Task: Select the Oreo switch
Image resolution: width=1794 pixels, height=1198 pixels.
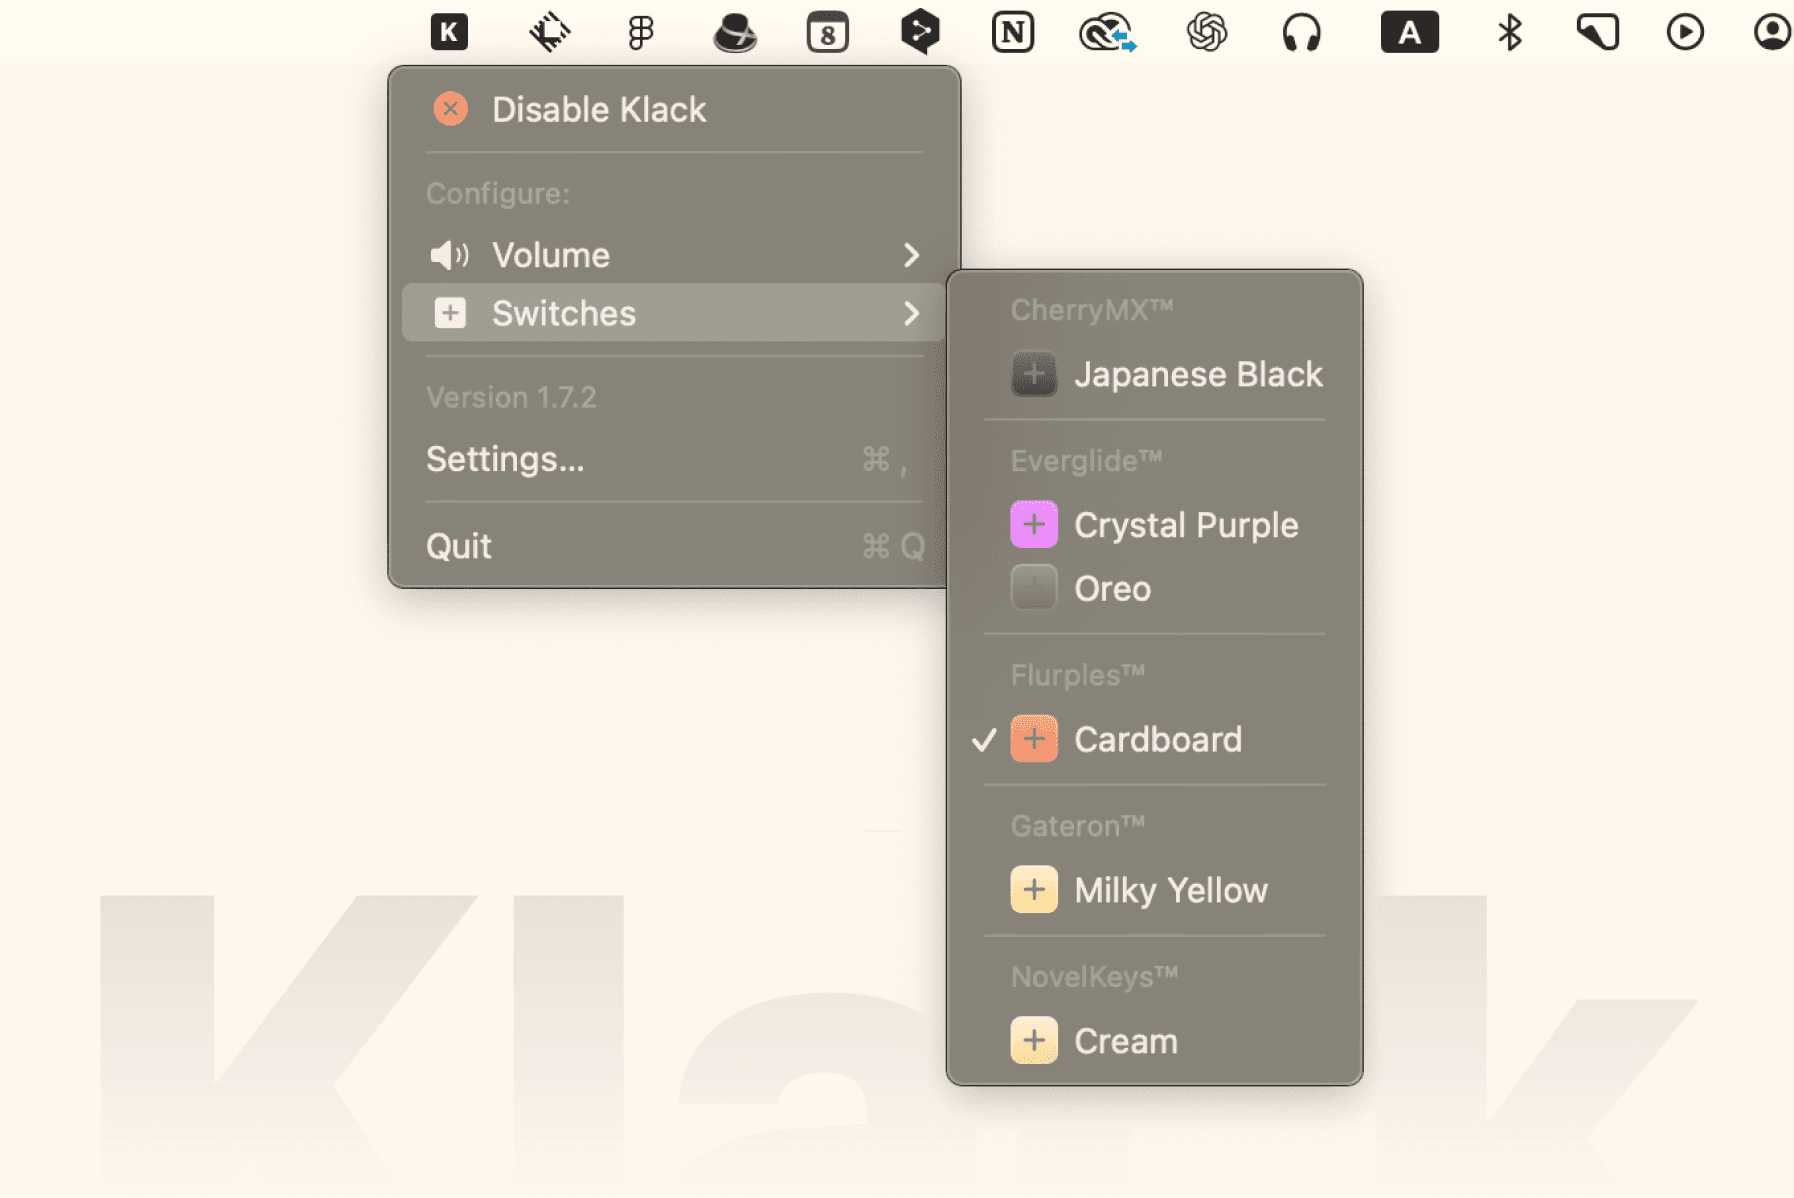Action: coord(1155,588)
